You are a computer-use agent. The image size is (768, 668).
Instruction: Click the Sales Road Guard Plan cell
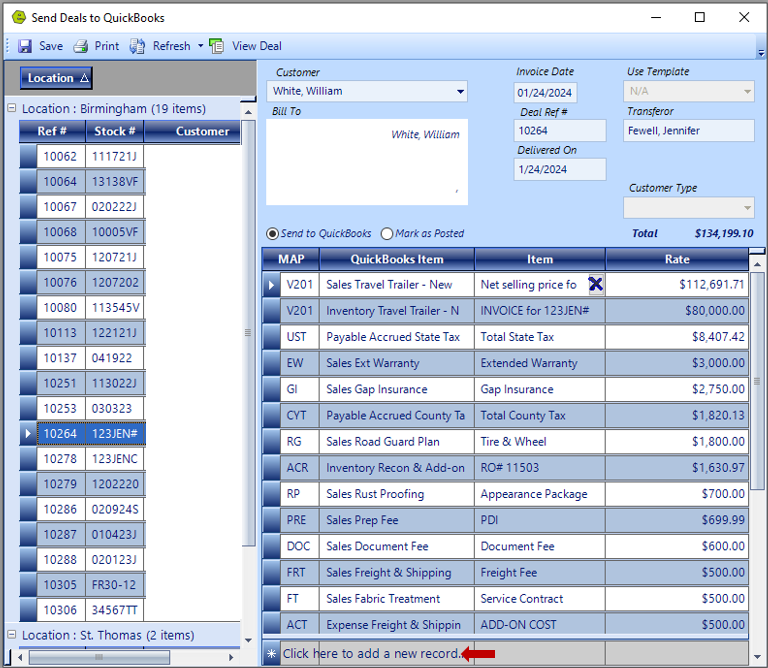tap(397, 442)
